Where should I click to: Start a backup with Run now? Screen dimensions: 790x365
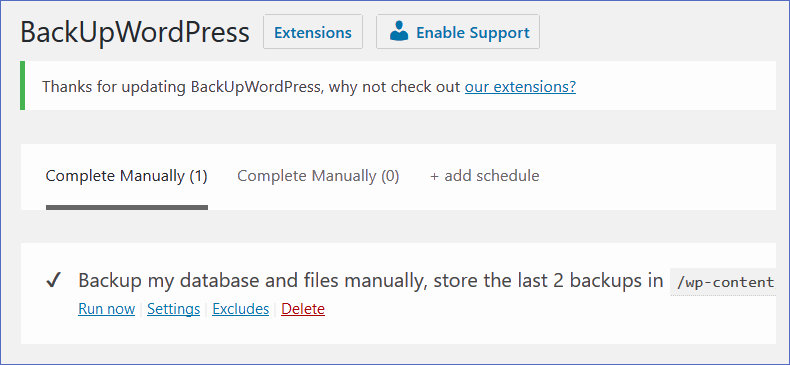pos(107,309)
